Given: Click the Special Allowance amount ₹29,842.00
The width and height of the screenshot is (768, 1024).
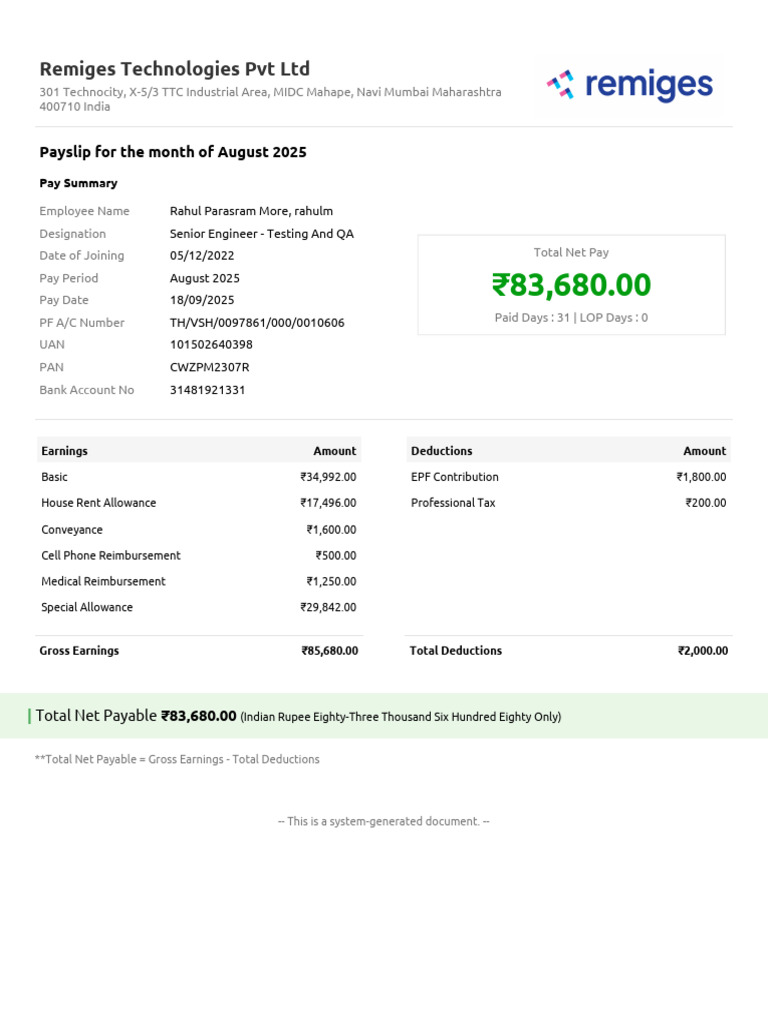Looking at the screenshot, I should 328,607.
